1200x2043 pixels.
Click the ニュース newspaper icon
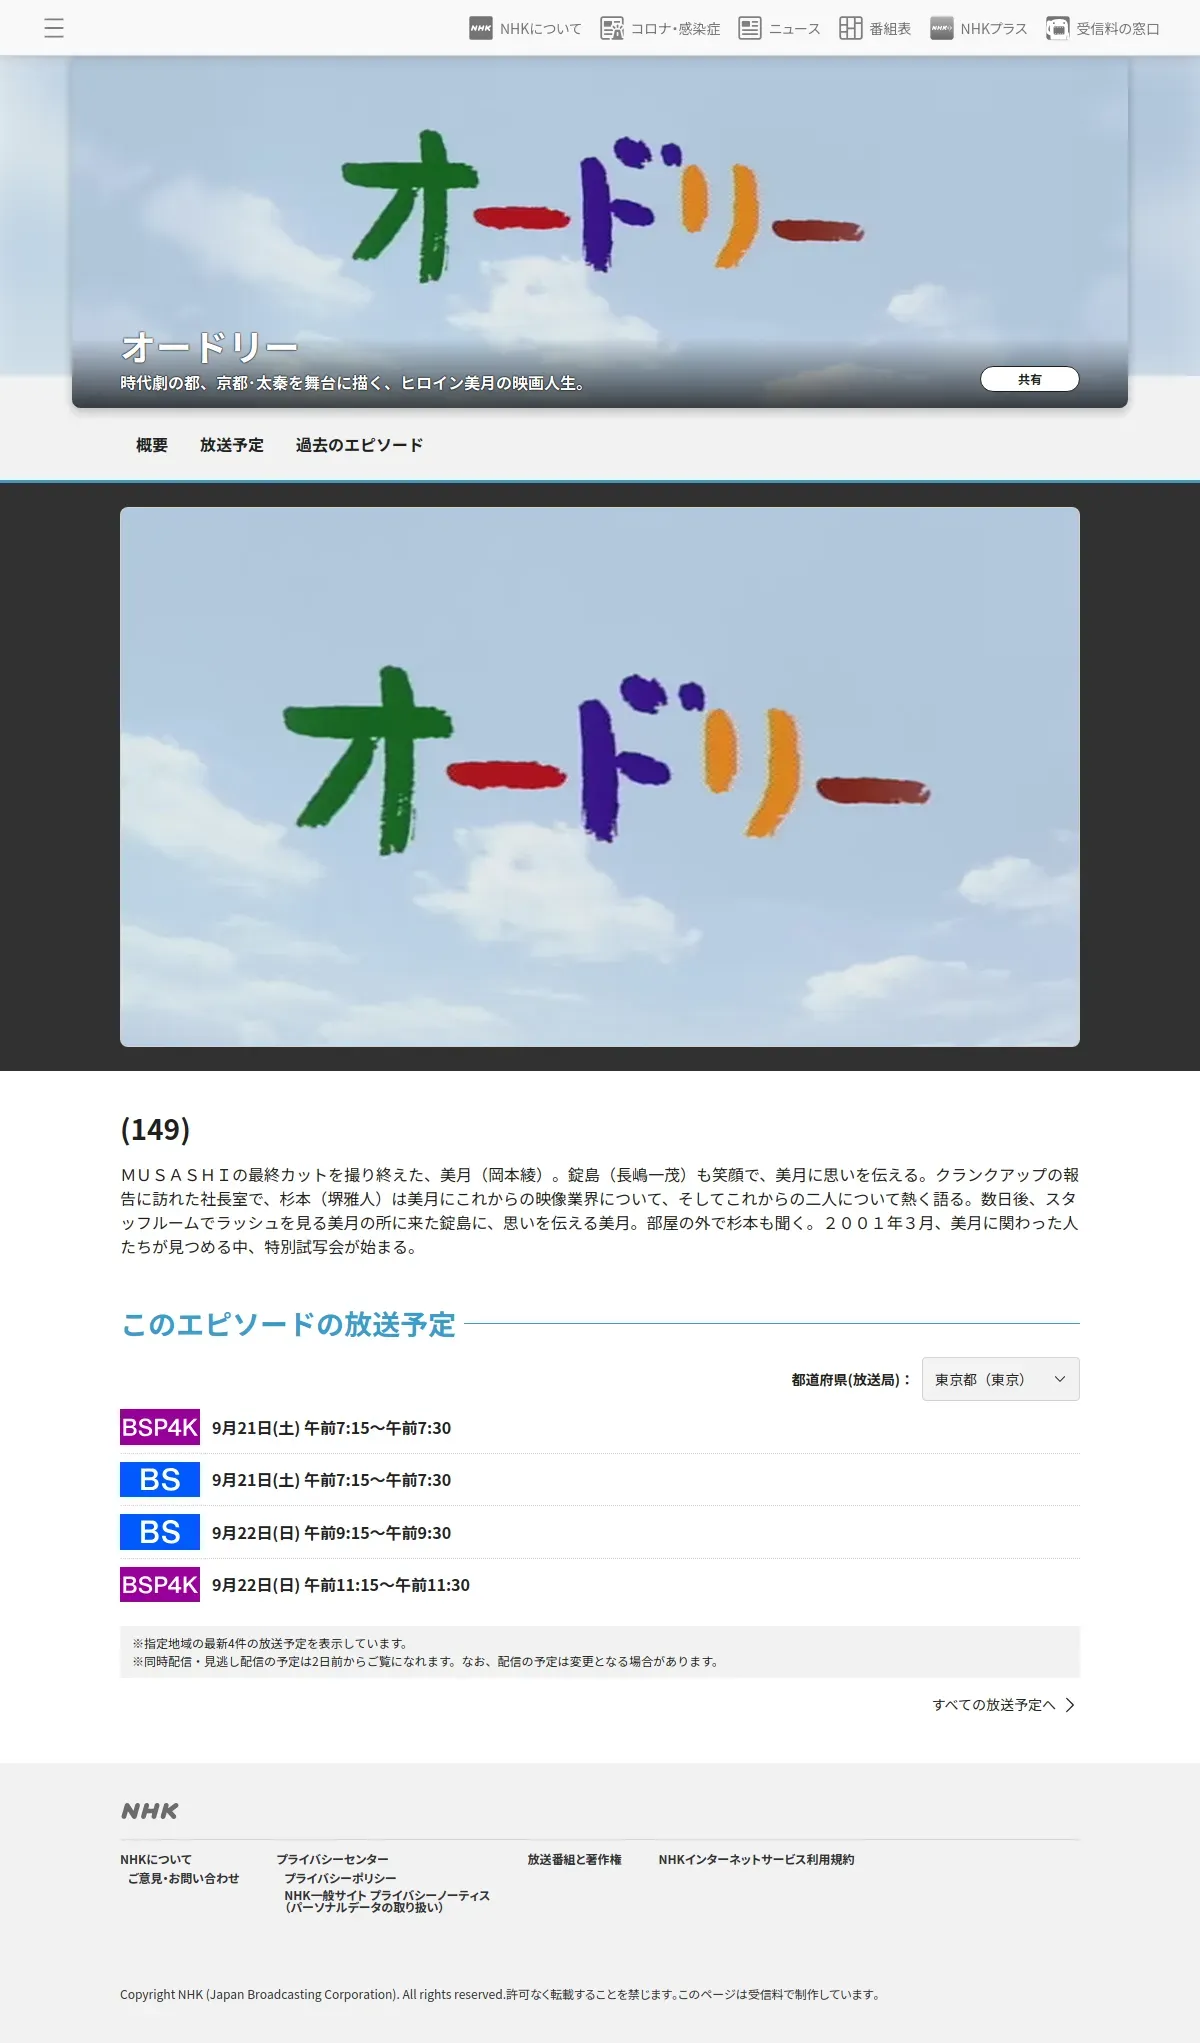click(750, 28)
